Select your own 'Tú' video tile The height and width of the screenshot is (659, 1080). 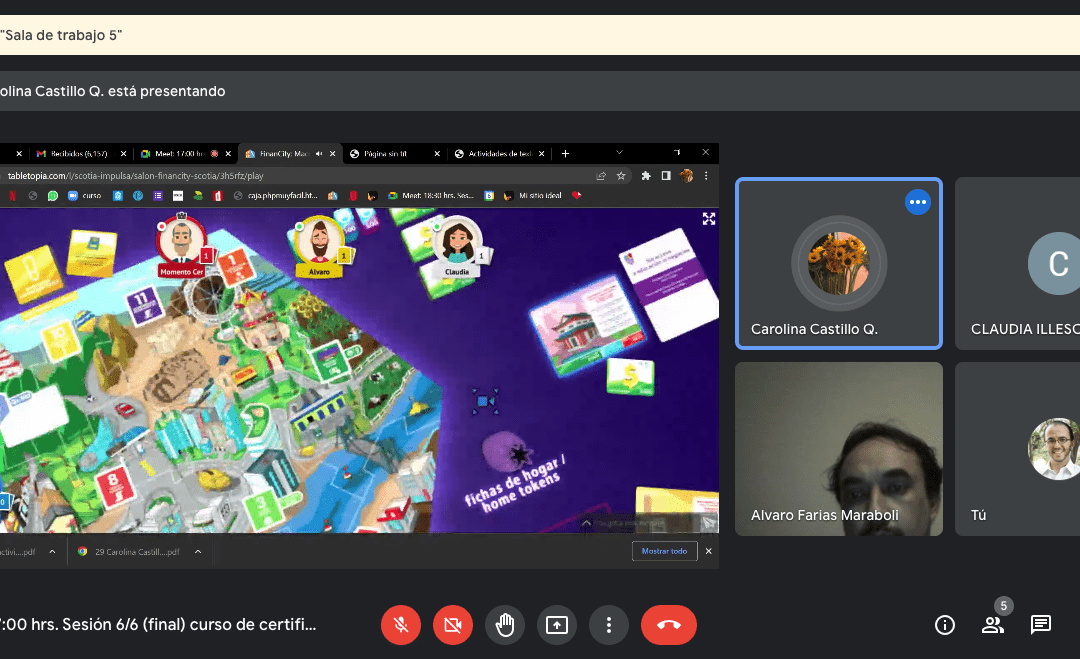pos(1017,449)
